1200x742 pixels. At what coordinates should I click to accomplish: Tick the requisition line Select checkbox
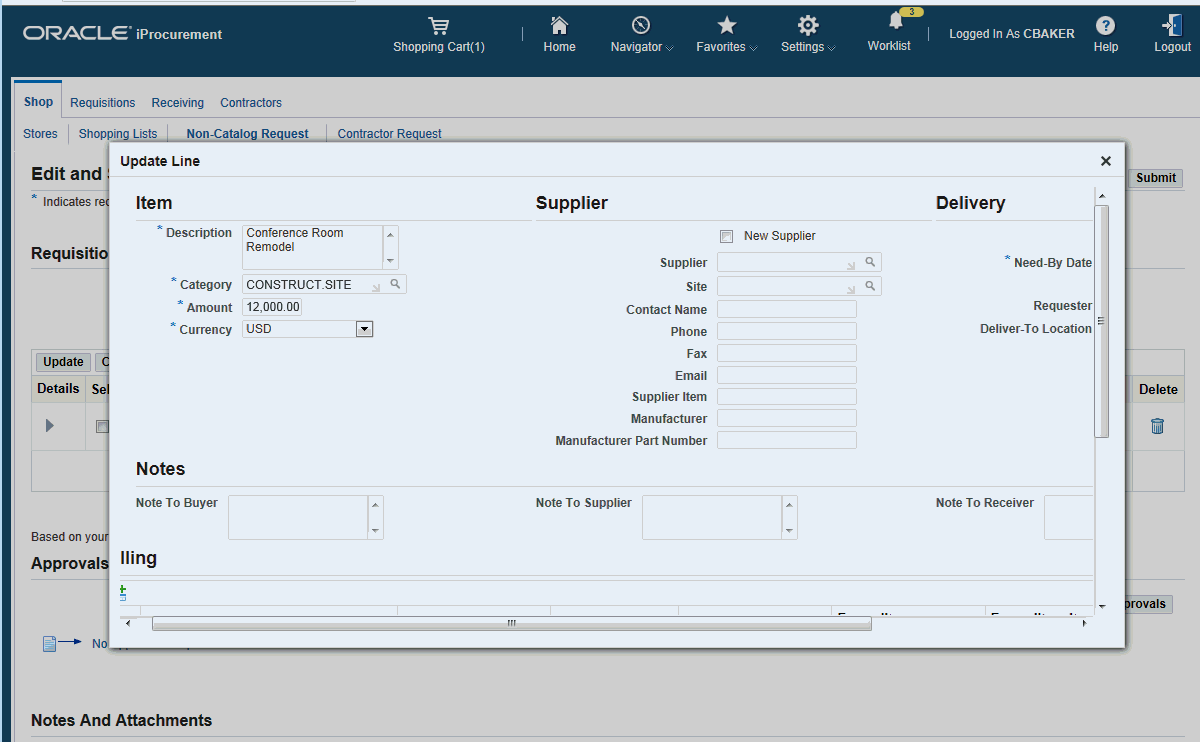102,427
